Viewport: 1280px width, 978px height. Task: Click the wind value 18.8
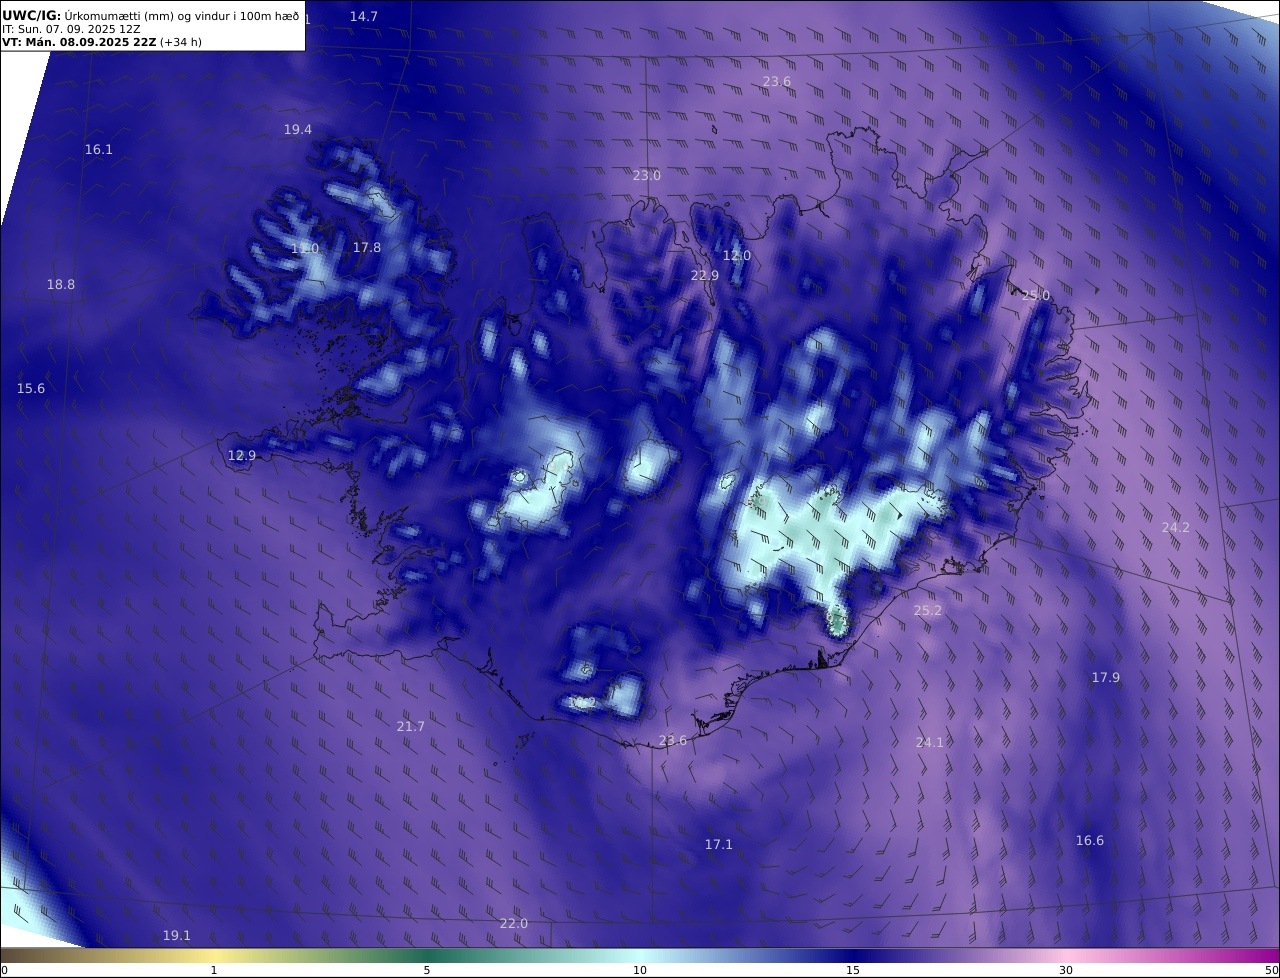61,285
